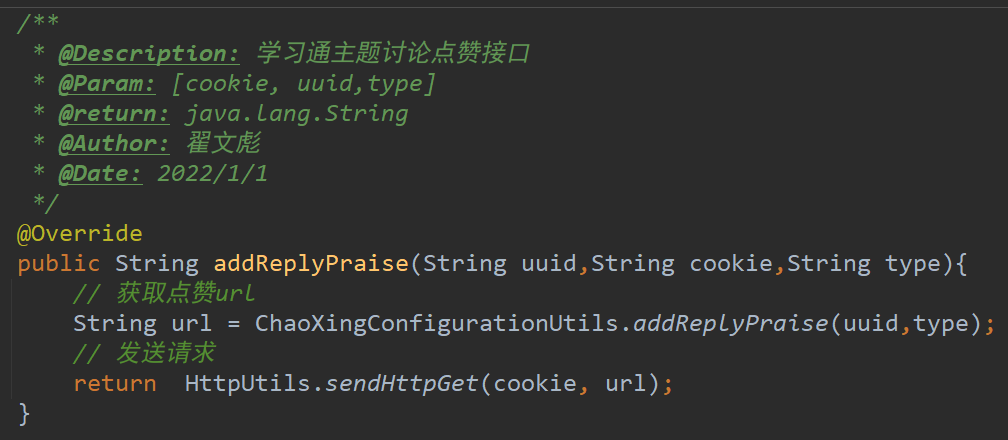Click the return keyword before HttpUtils
This screenshot has height=440, width=1008.
click(x=114, y=384)
